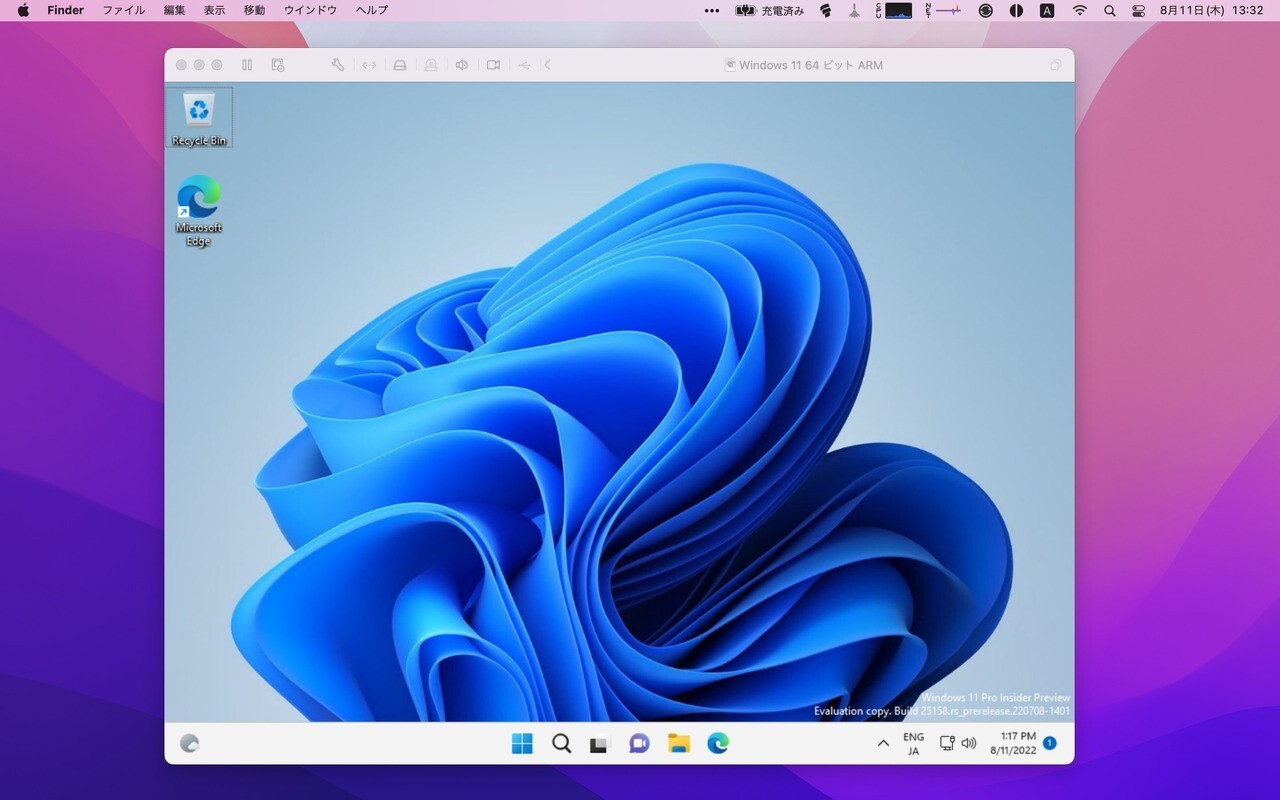
Task: Open the ENG JA language switcher
Action: point(913,743)
